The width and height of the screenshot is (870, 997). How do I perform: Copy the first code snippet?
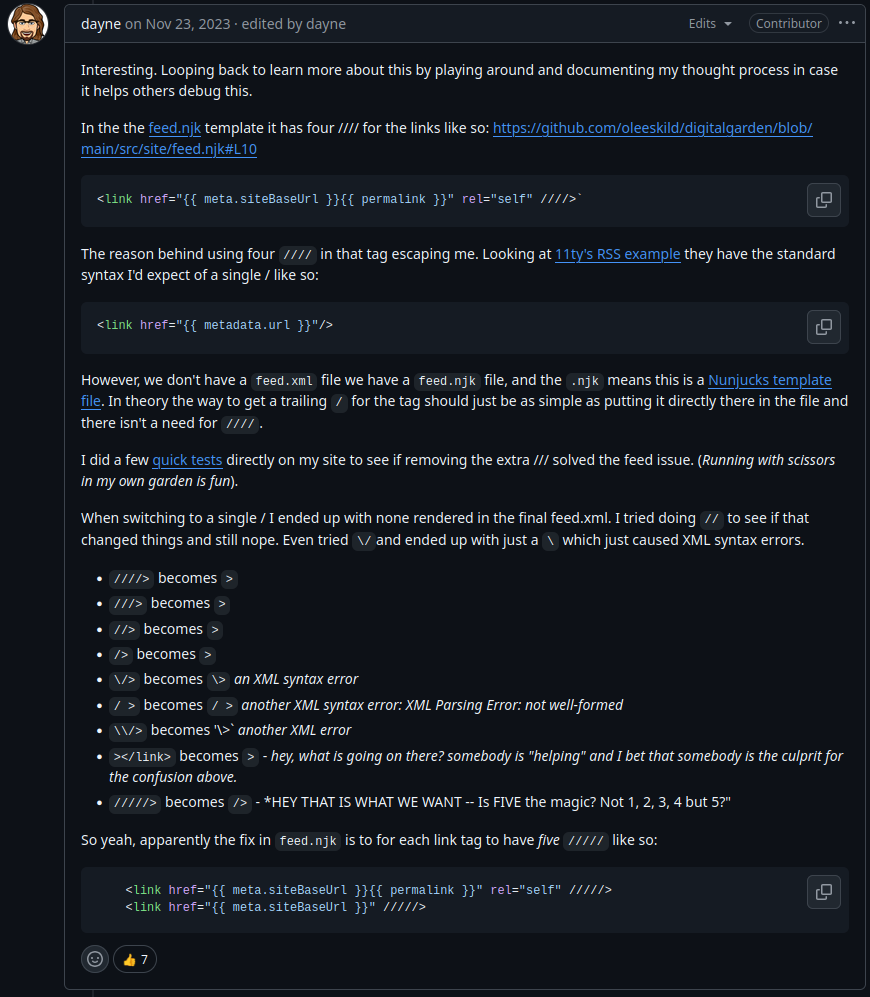[x=823, y=200]
